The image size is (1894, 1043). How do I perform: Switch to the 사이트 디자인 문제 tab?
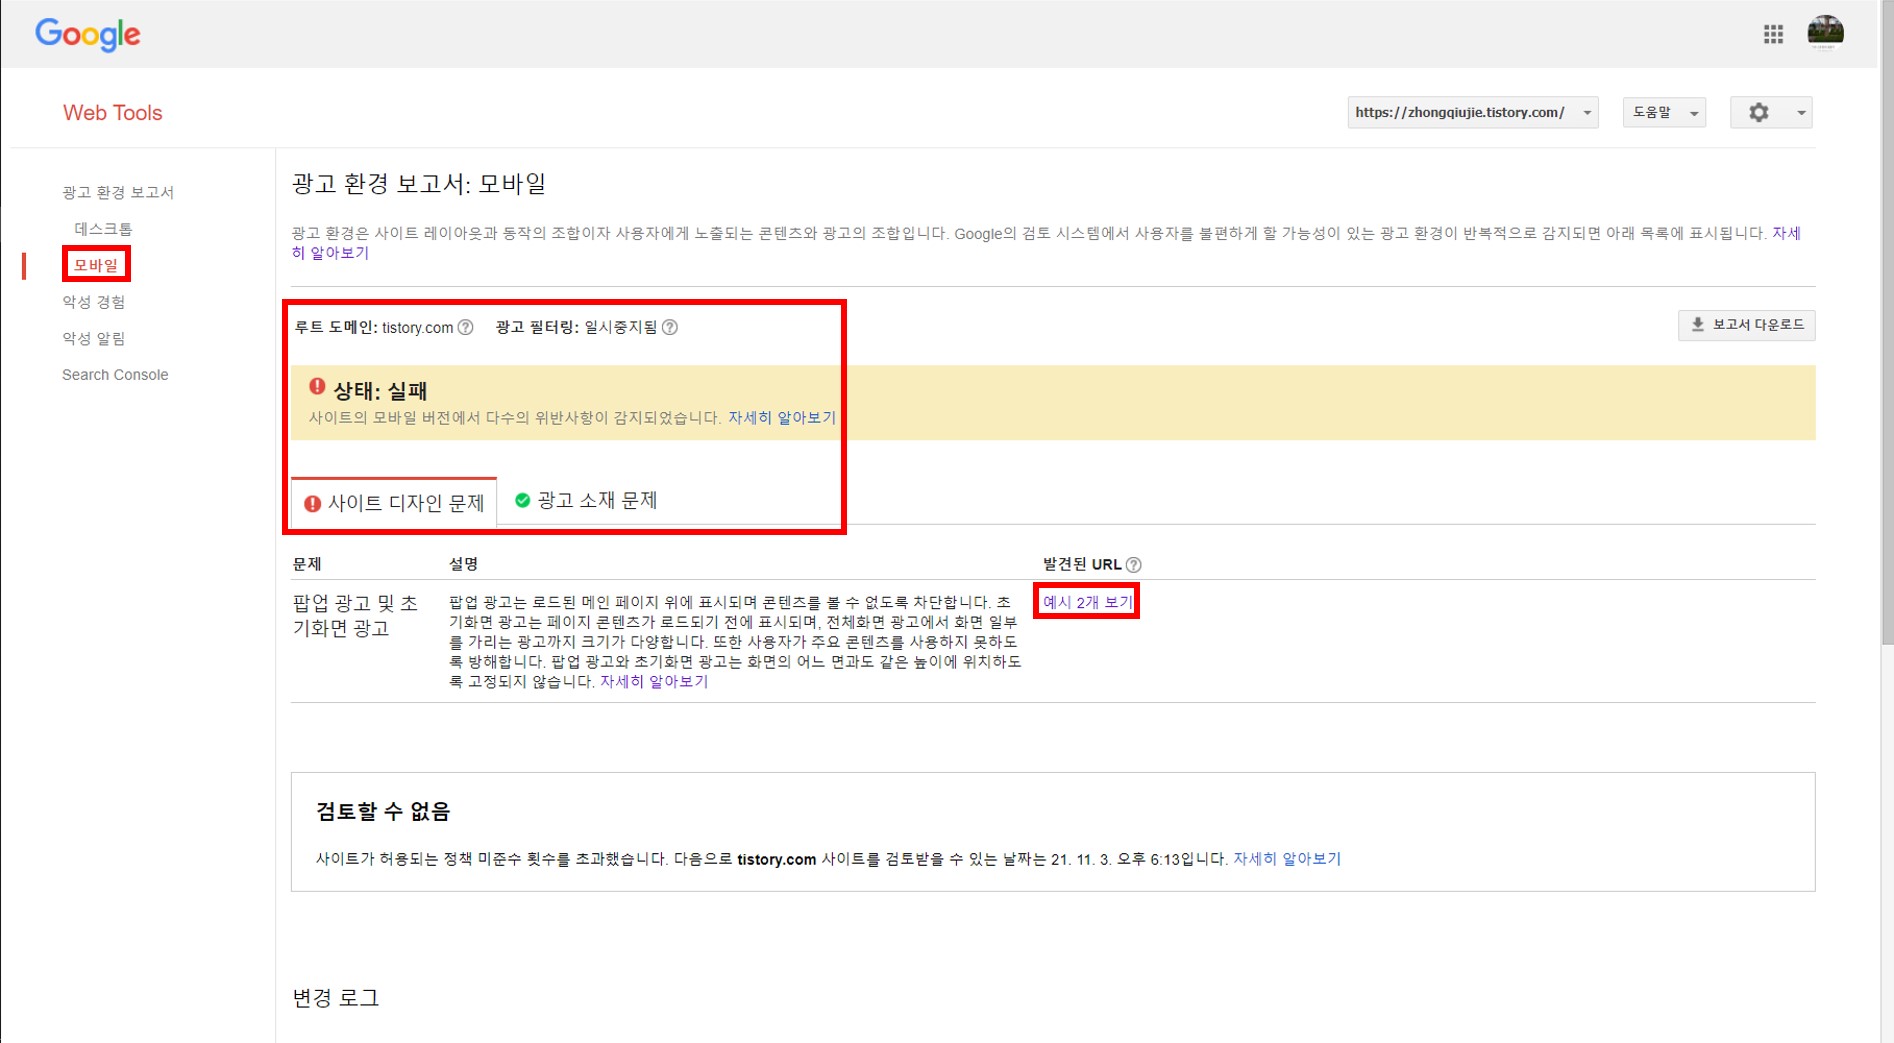click(x=394, y=503)
